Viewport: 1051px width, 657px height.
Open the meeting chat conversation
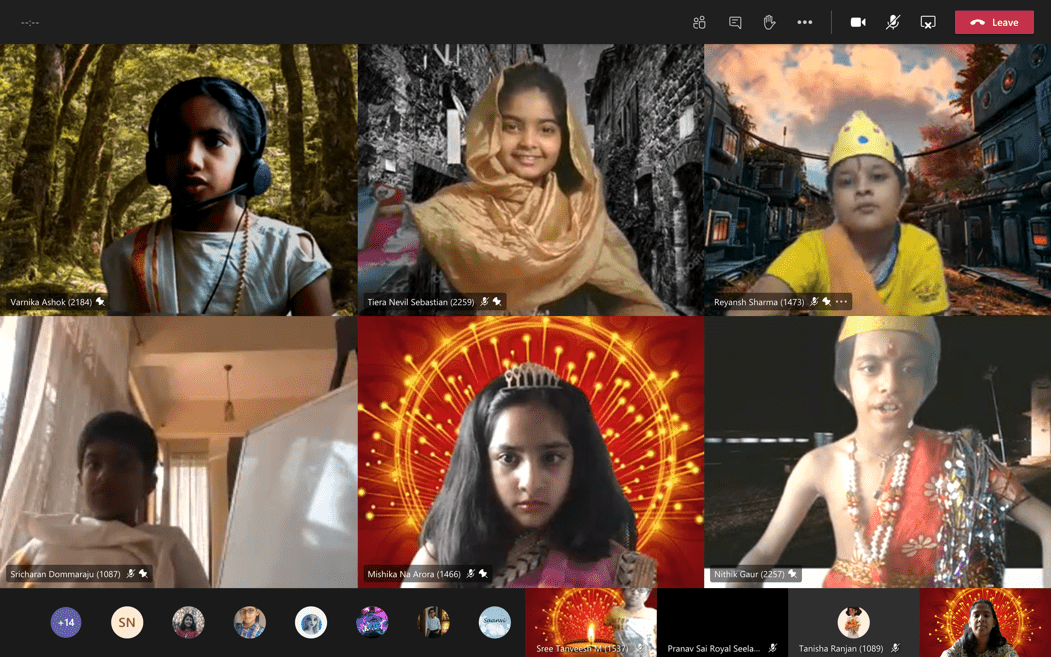735,22
